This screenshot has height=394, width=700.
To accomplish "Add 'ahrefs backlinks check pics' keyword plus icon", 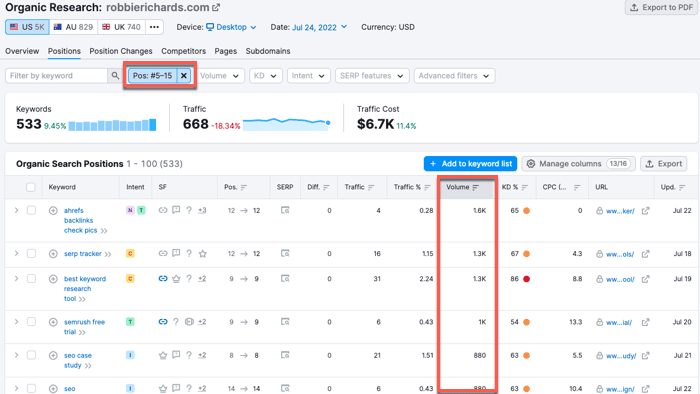I will tap(53, 211).
